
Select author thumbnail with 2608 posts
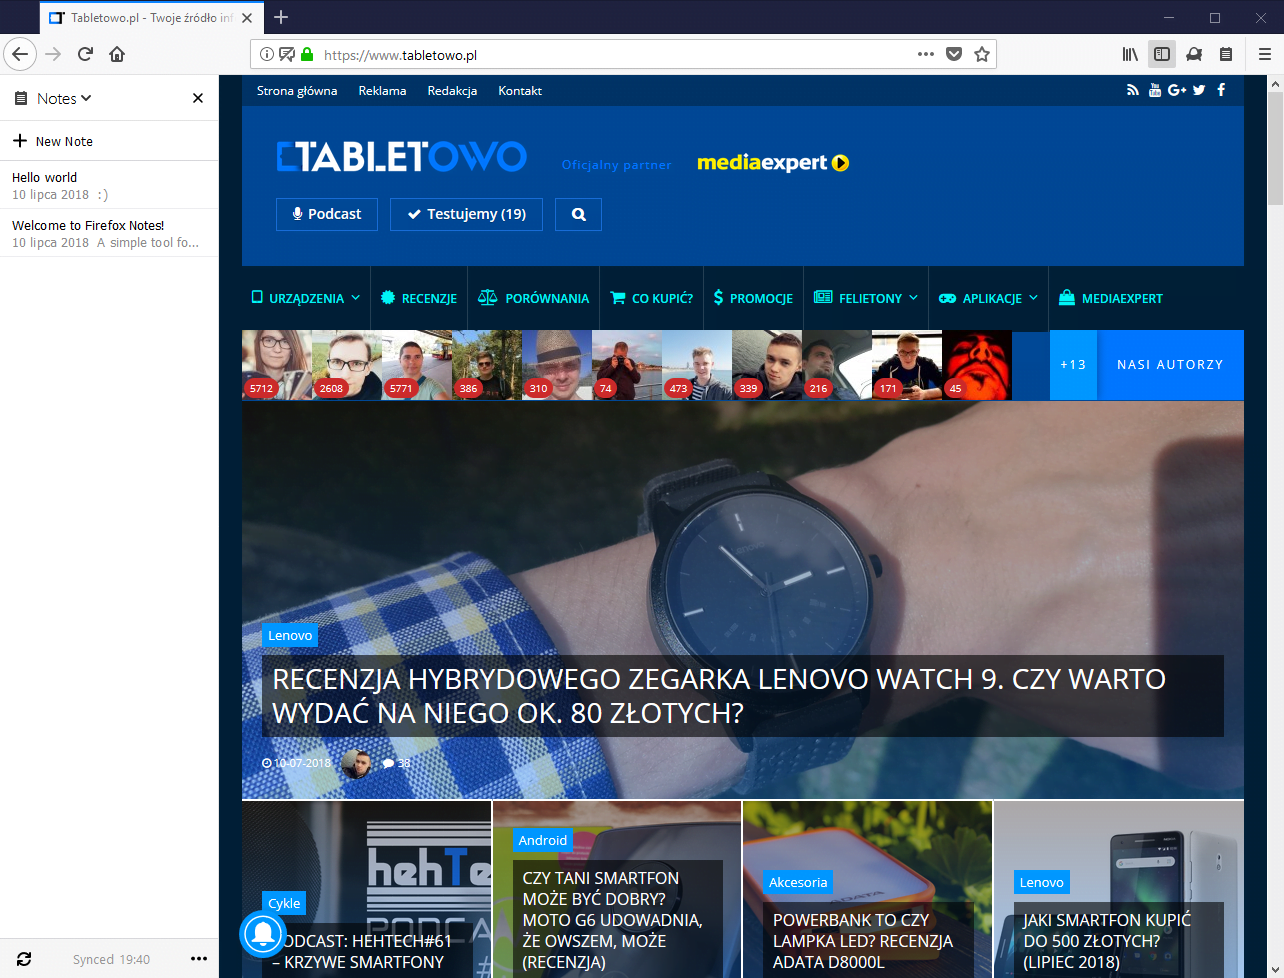point(347,365)
